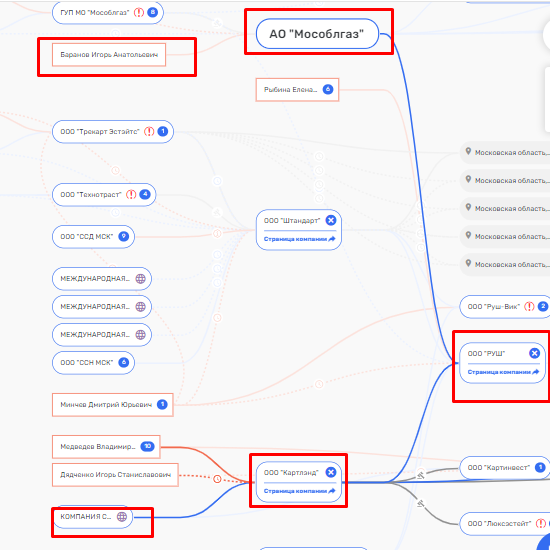Expand connections badge 10 on Медведев Владимир
The width and height of the screenshot is (550, 550).
(147, 446)
